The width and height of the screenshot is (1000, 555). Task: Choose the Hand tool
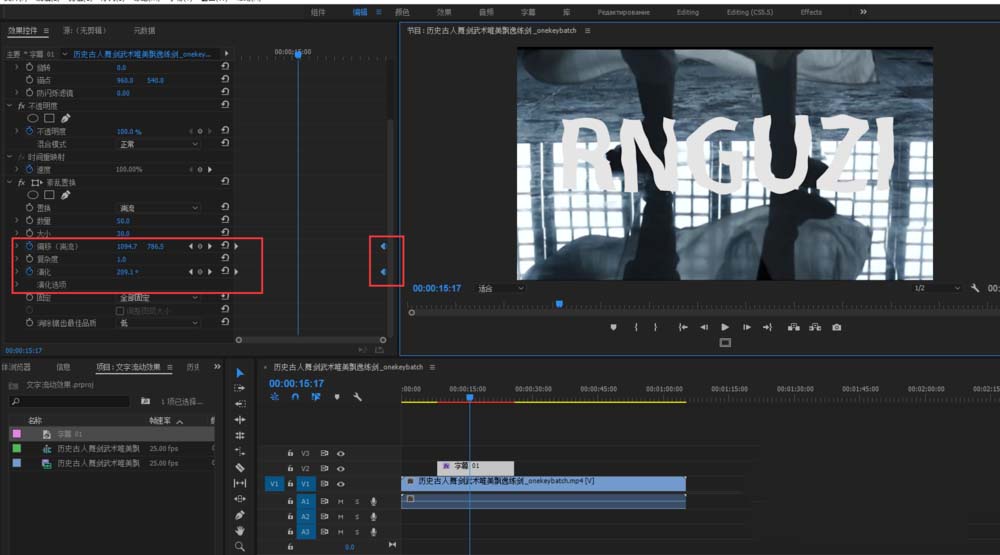[x=240, y=531]
